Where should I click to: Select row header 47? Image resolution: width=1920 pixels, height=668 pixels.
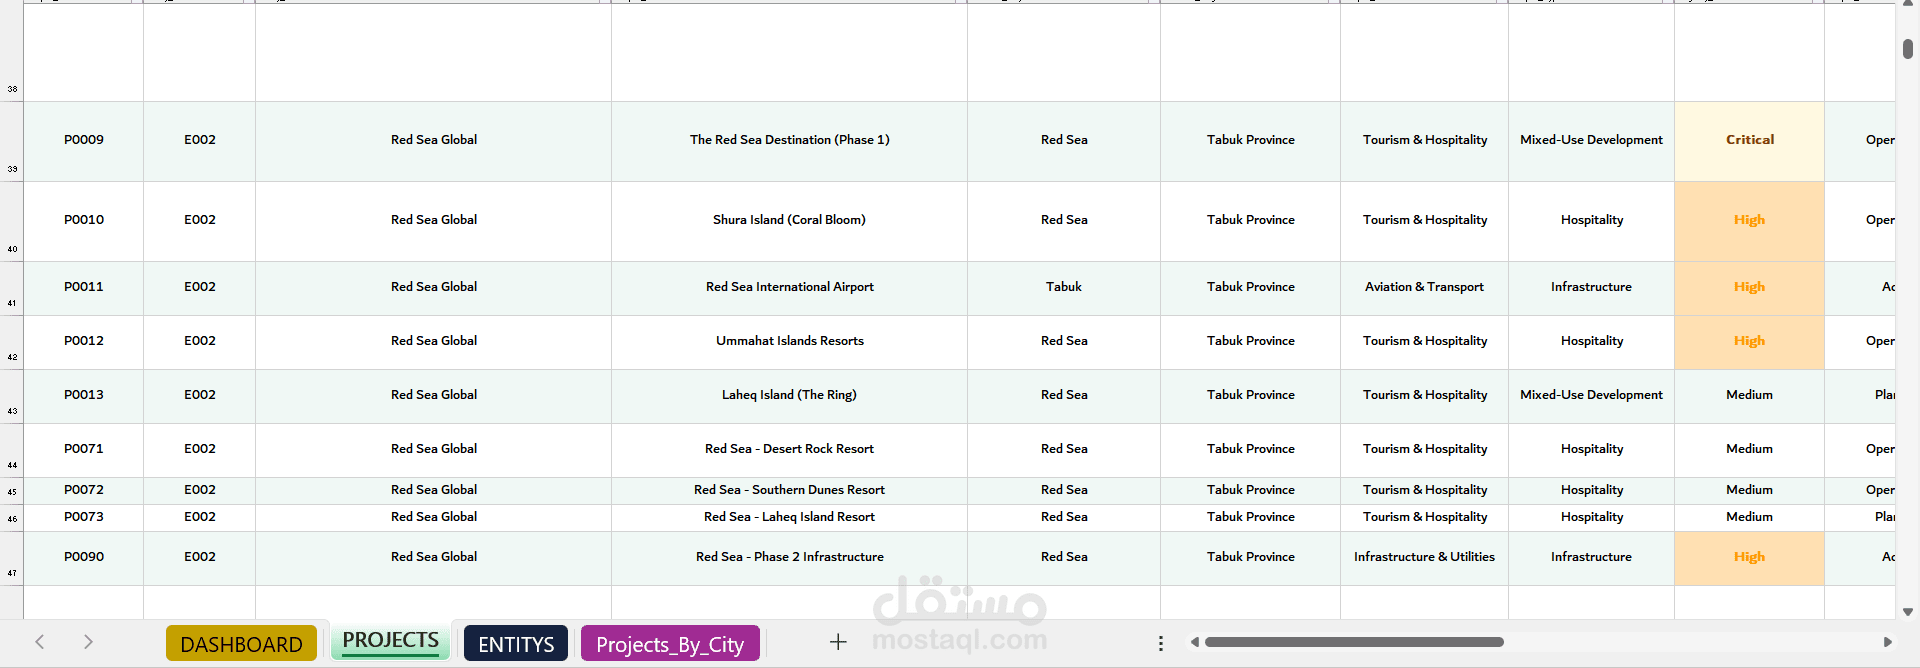pyautogui.click(x=12, y=558)
